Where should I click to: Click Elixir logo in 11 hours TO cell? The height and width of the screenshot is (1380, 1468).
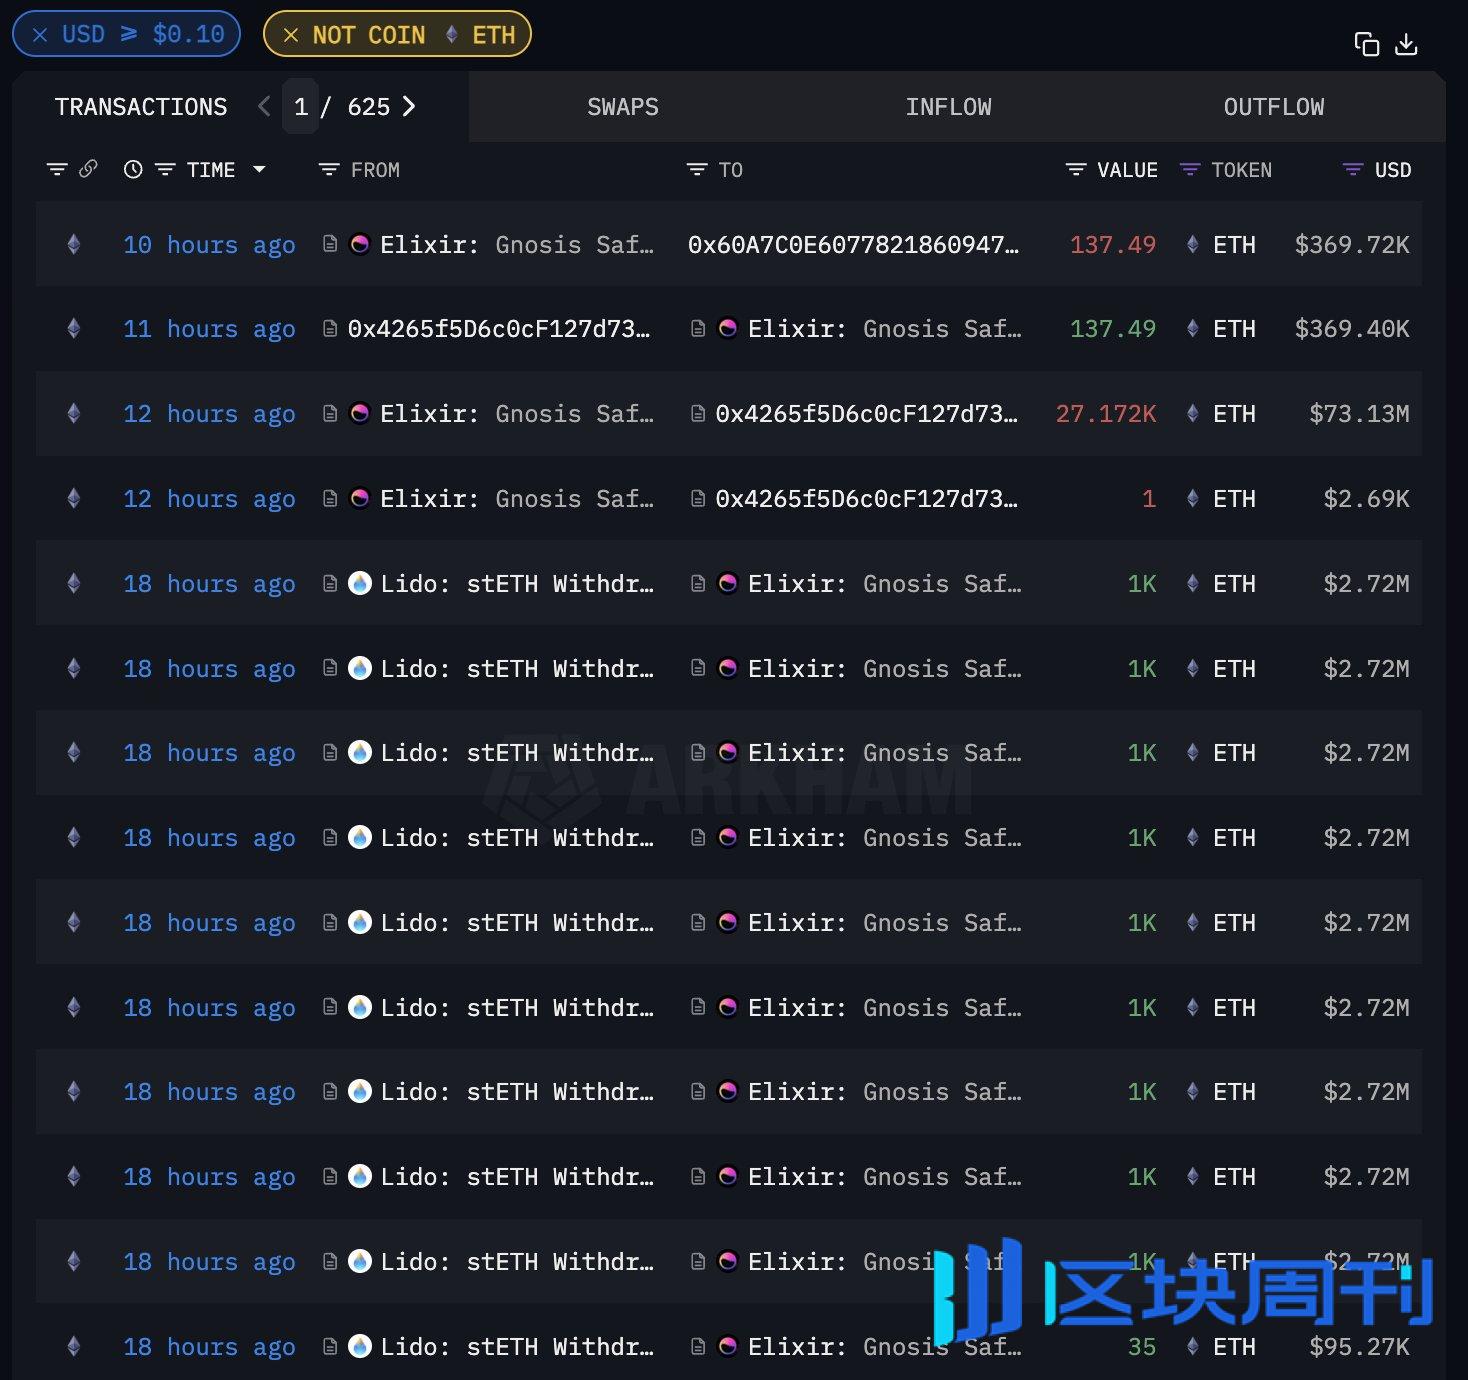[x=728, y=328]
